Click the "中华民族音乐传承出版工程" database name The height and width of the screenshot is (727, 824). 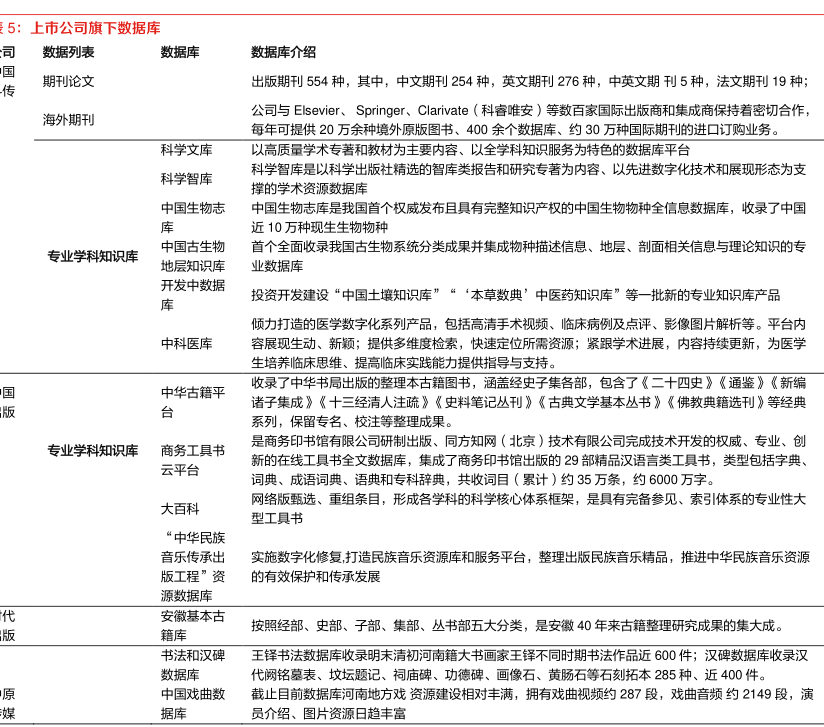click(x=193, y=567)
